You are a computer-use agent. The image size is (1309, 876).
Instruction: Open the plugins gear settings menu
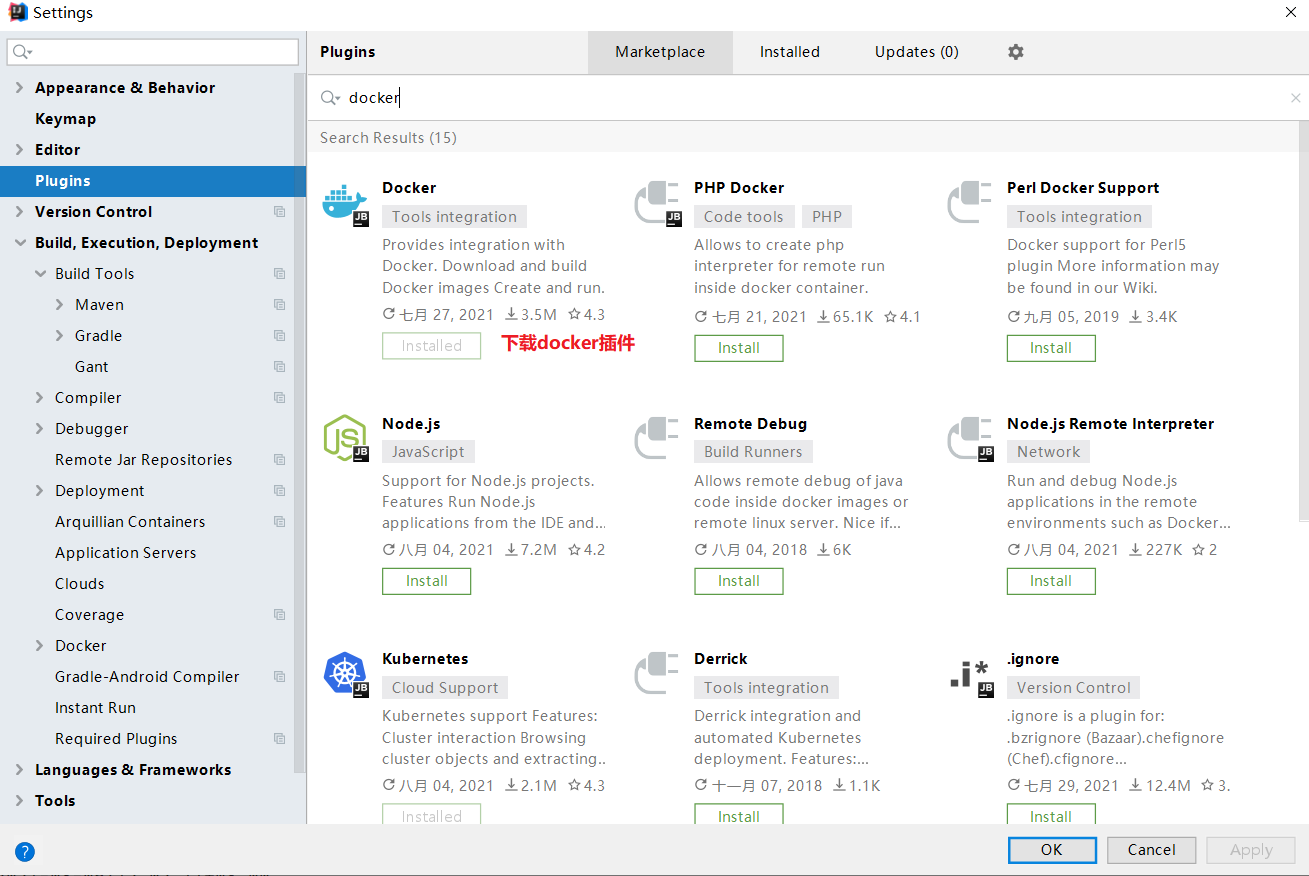pyautogui.click(x=1016, y=52)
